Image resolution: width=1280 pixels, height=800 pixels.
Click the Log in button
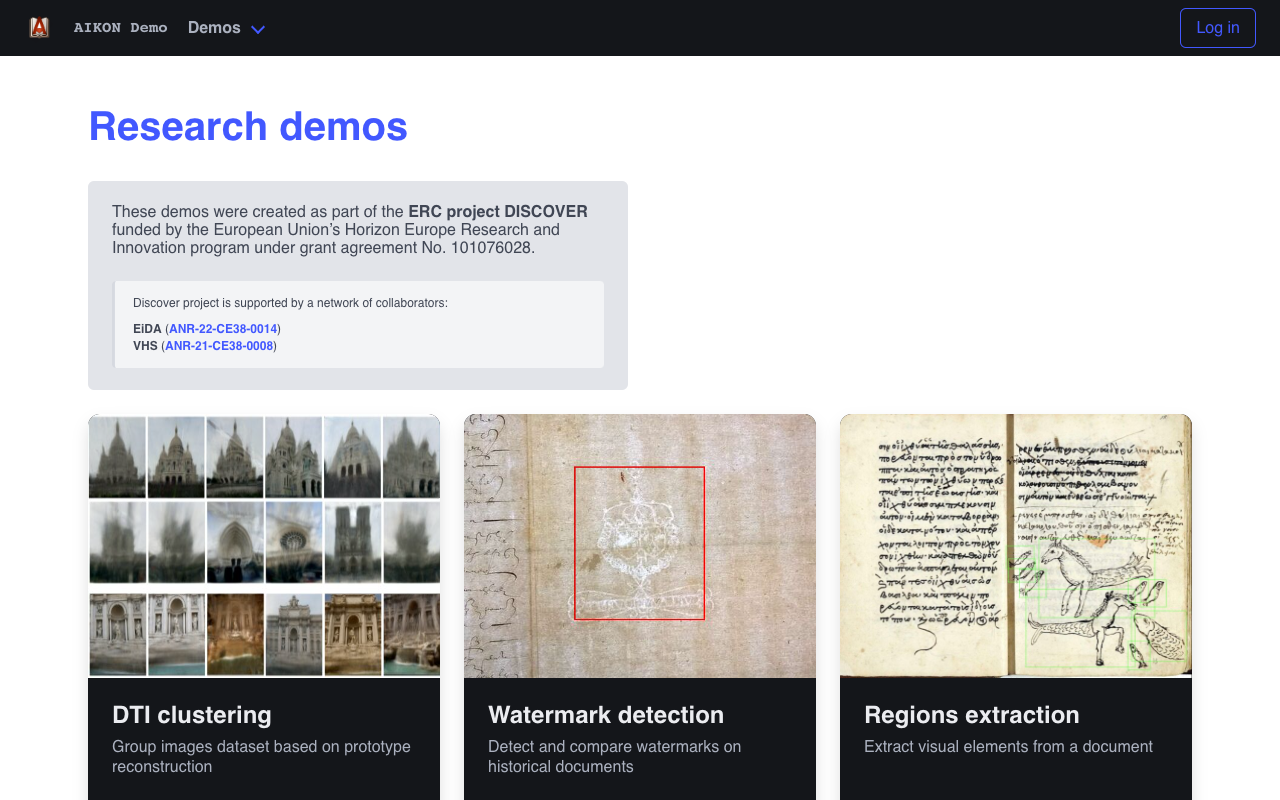click(1217, 28)
